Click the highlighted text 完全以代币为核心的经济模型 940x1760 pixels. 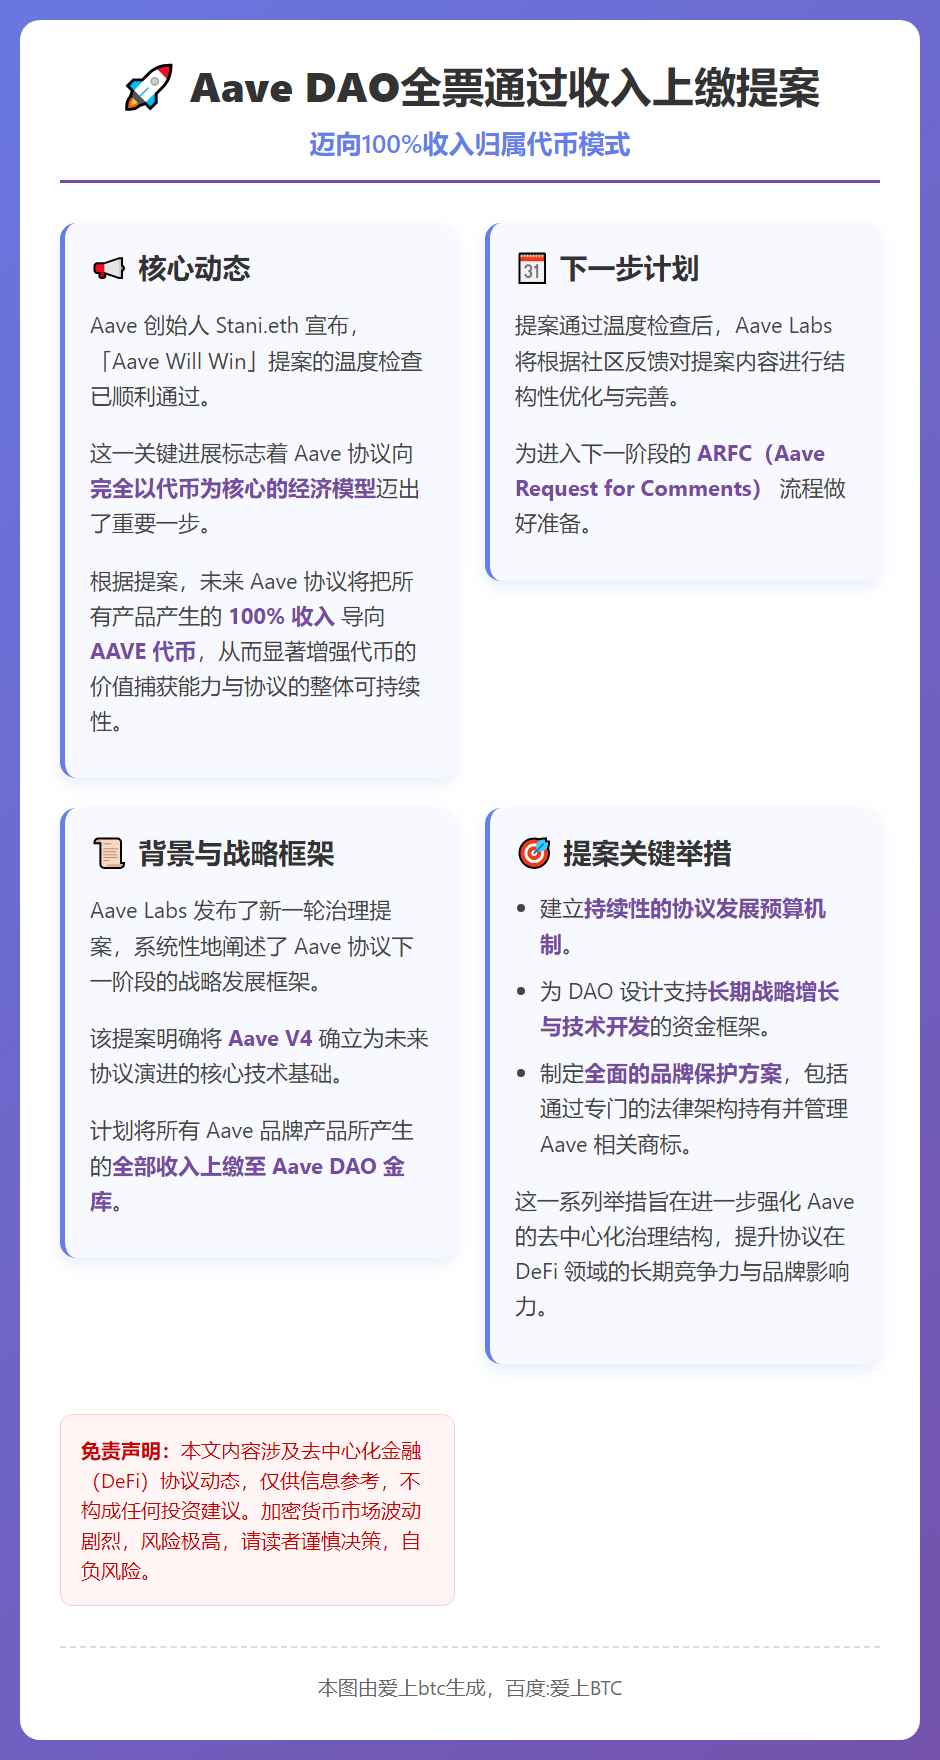233,489
